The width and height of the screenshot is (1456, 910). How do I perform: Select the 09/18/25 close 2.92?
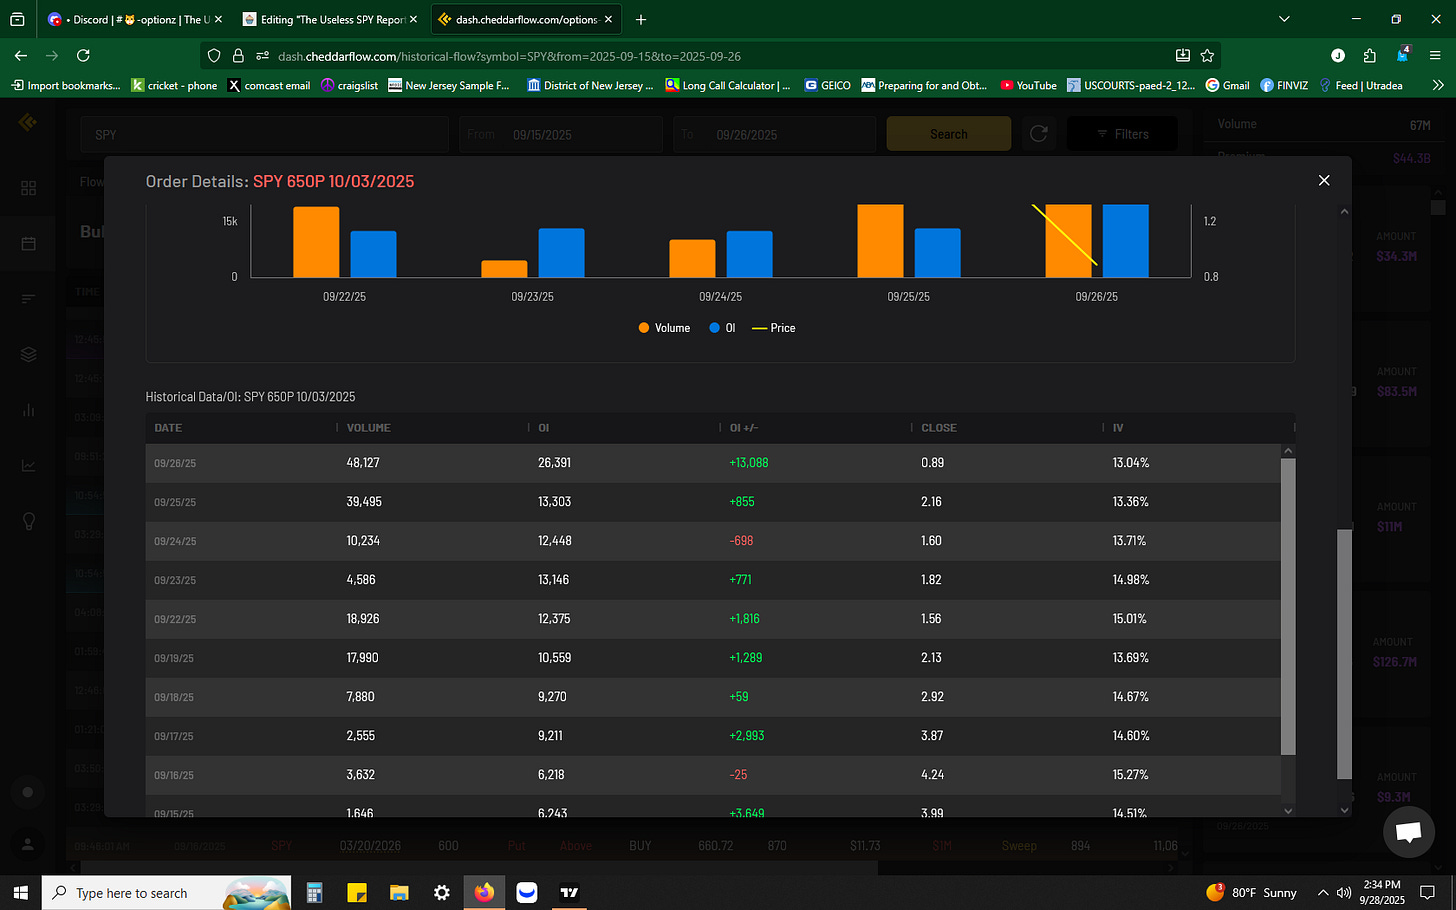click(x=932, y=697)
